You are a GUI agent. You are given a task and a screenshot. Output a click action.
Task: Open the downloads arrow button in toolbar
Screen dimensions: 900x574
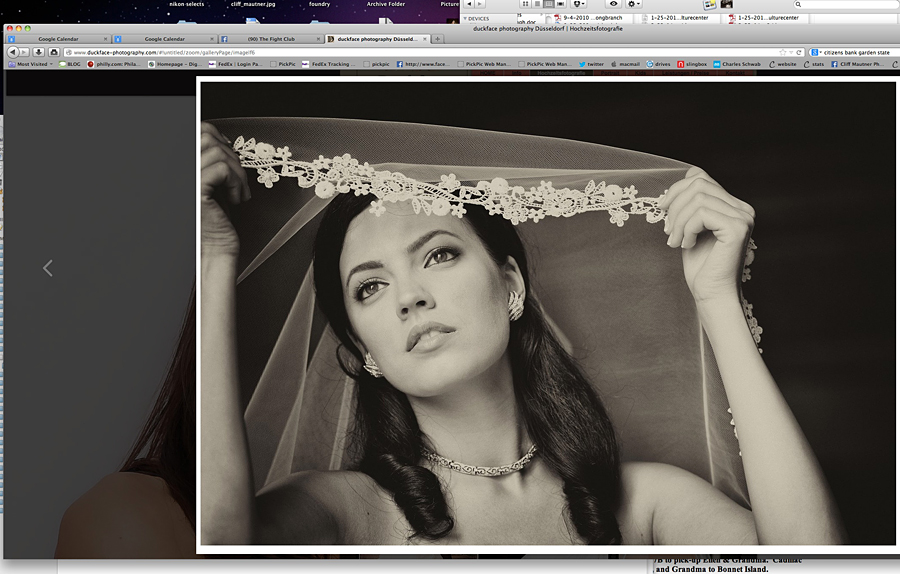click(x=39, y=52)
